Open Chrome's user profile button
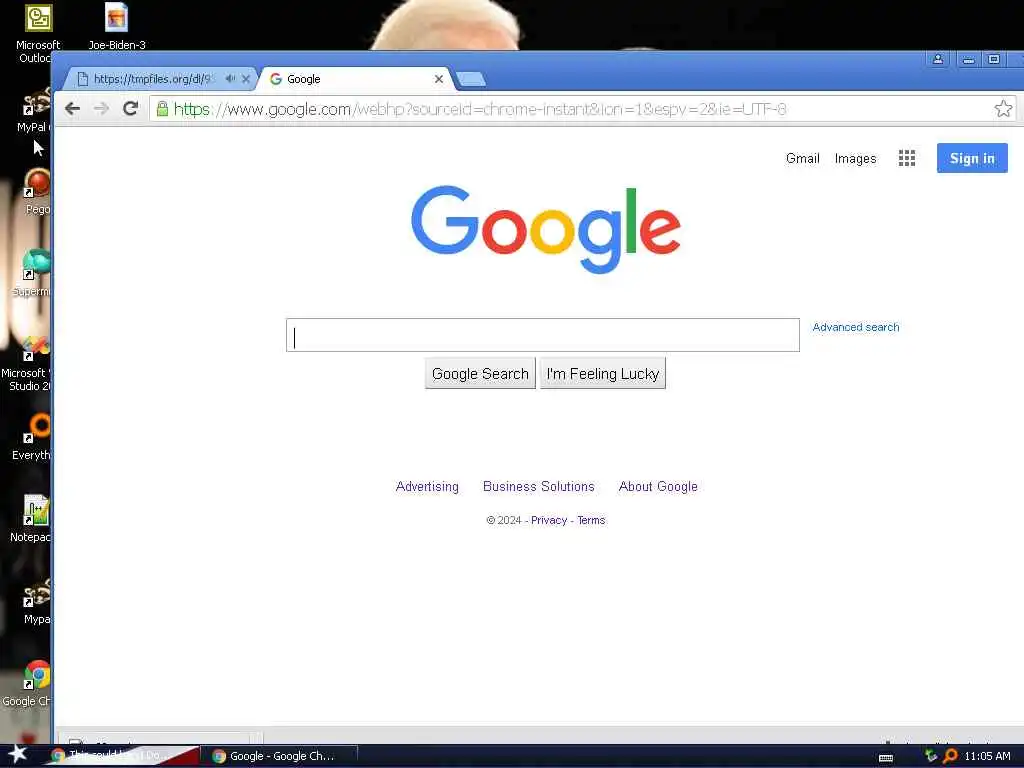Screen dimensions: 1024x768 pos(938,59)
